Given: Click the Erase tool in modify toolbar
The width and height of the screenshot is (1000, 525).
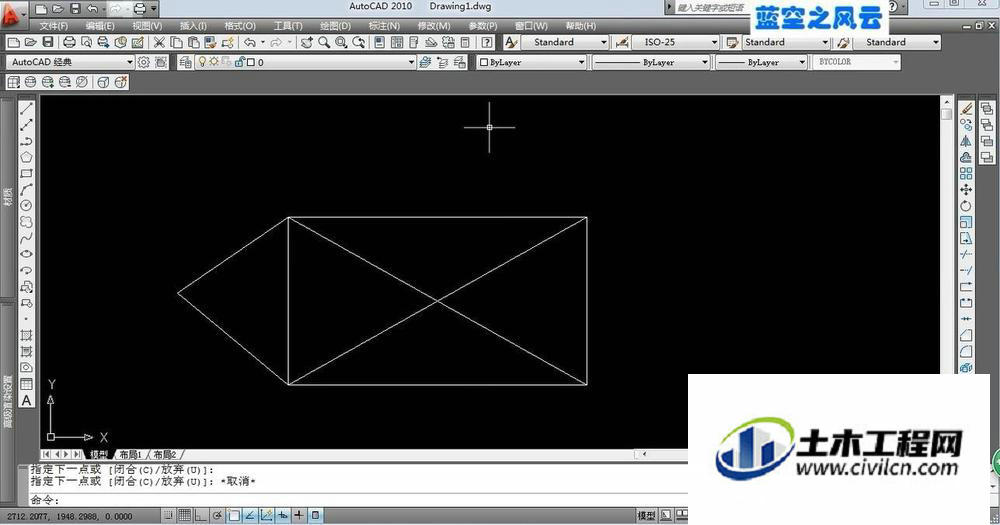Looking at the screenshot, I should 966,109.
